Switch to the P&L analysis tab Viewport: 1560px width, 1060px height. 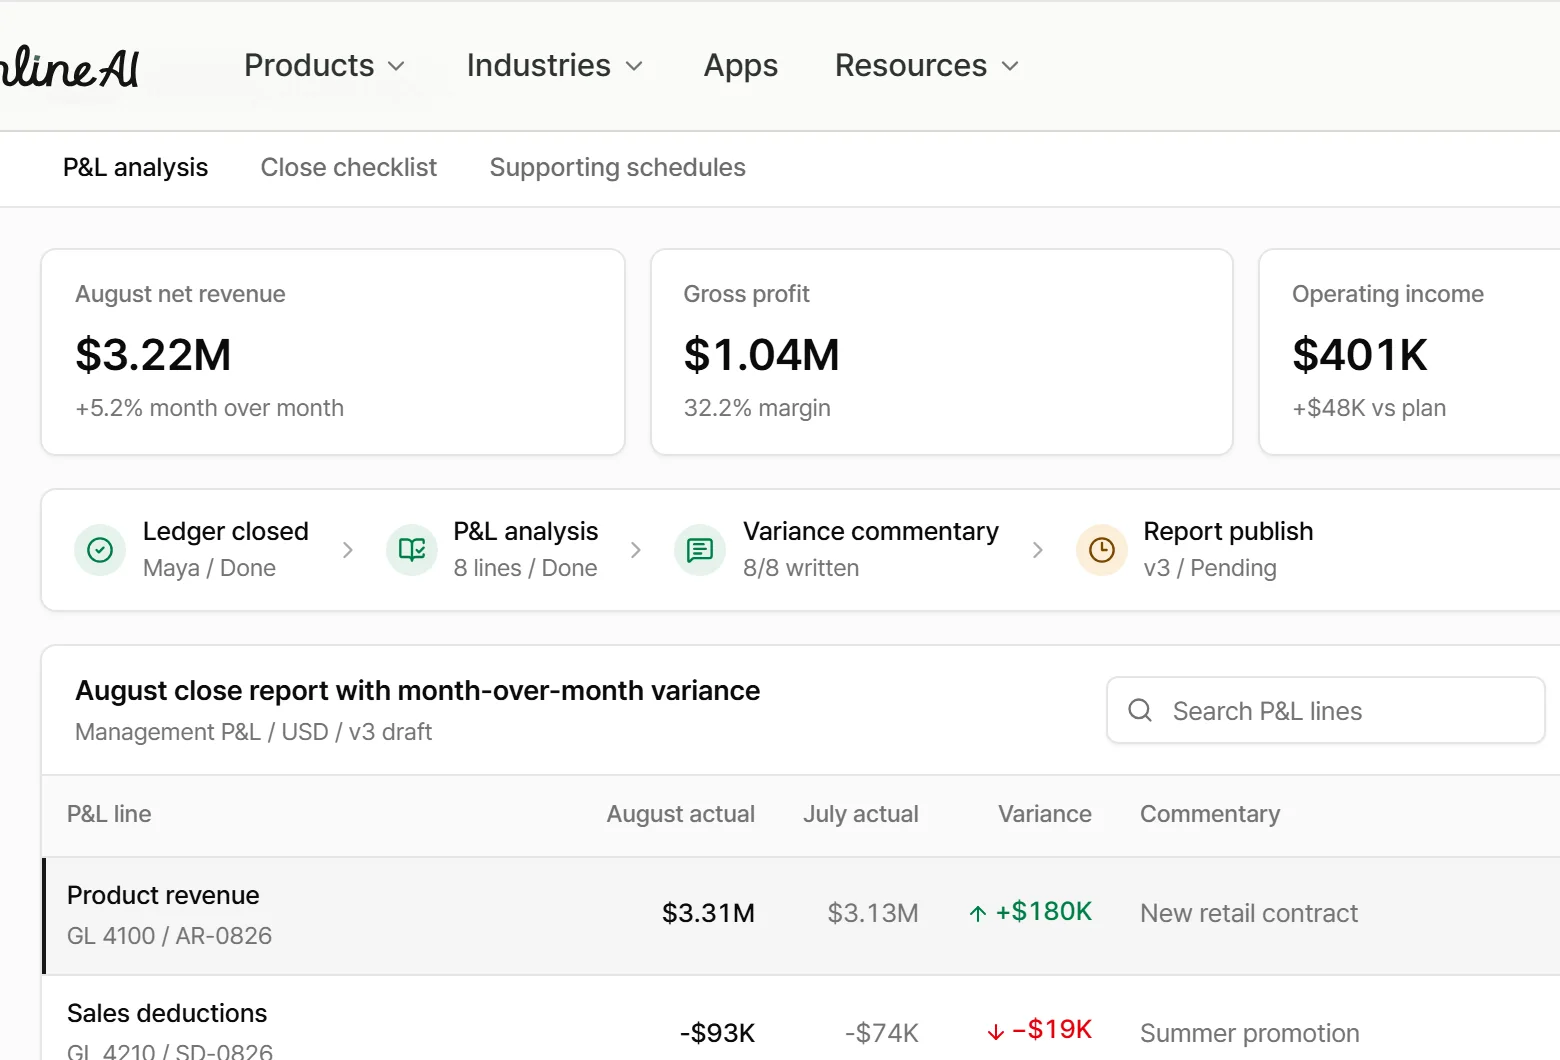tap(136, 167)
